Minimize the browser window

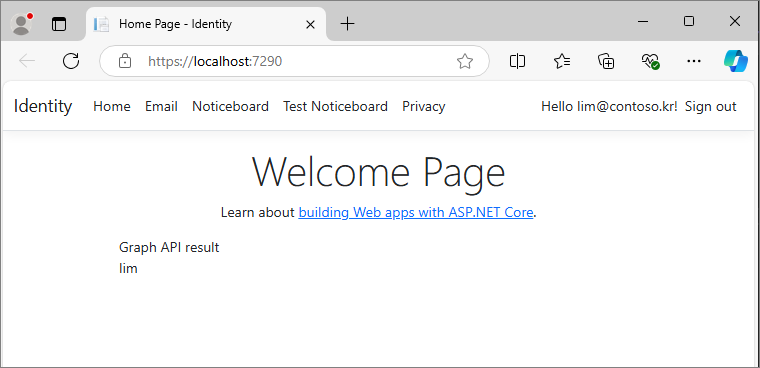pos(643,21)
